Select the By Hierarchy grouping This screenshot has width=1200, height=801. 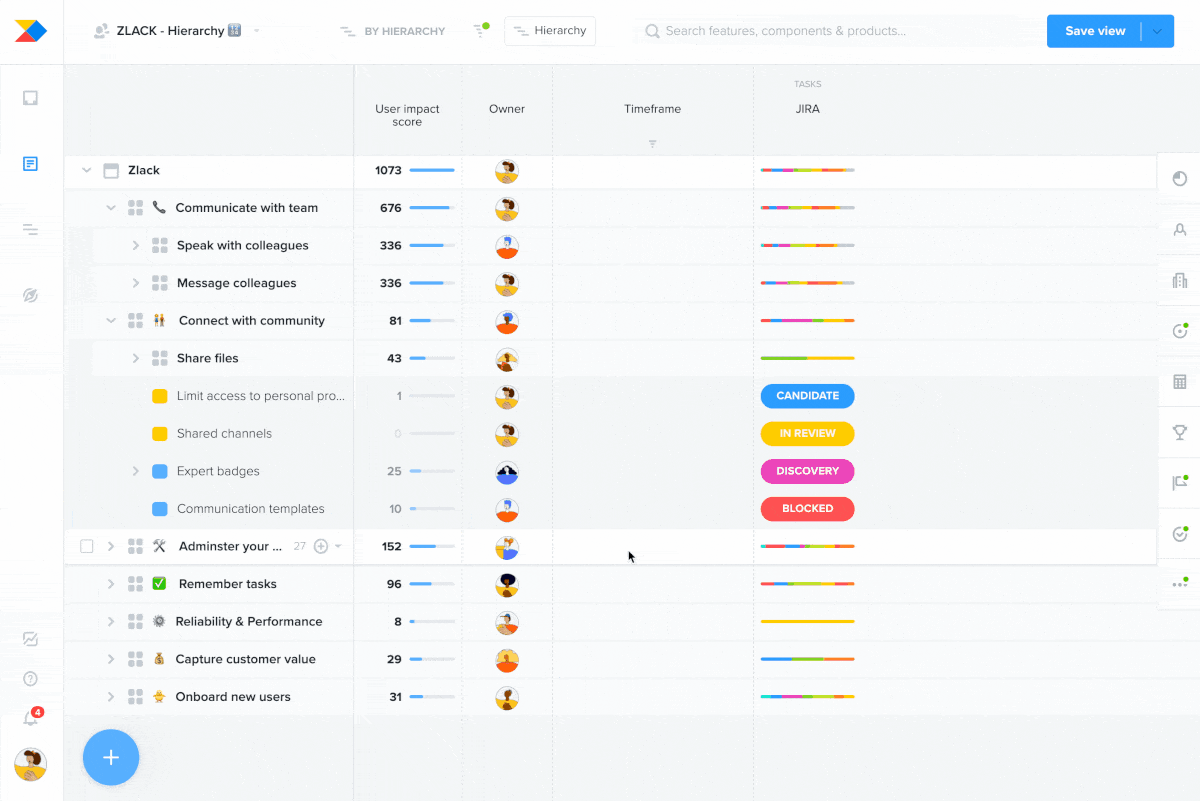click(392, 31)
